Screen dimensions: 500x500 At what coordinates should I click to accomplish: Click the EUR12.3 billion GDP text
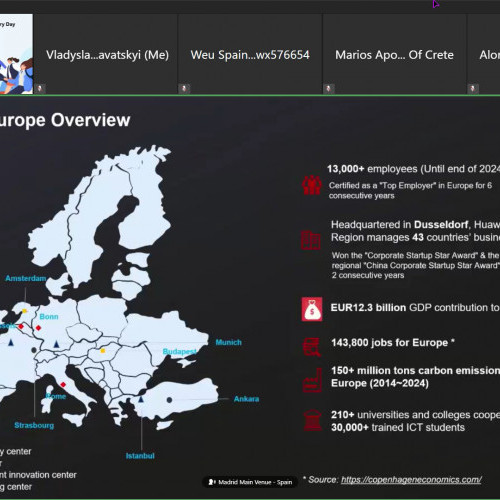415,307
